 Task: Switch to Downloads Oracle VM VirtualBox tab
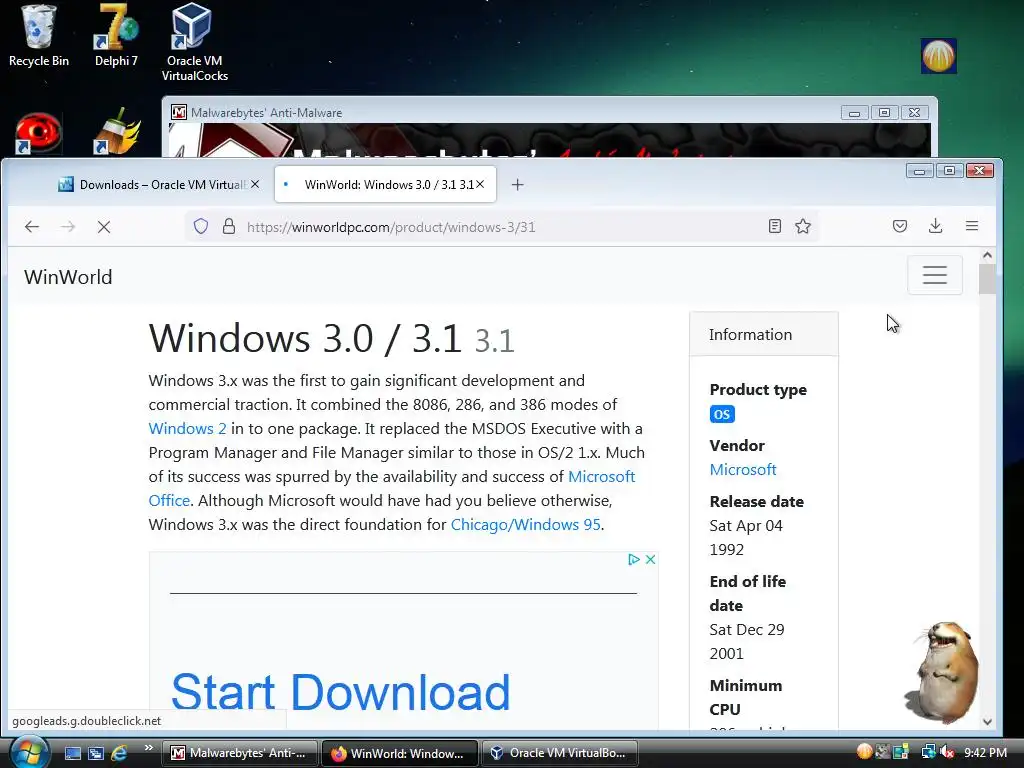[x=160, y=185]
